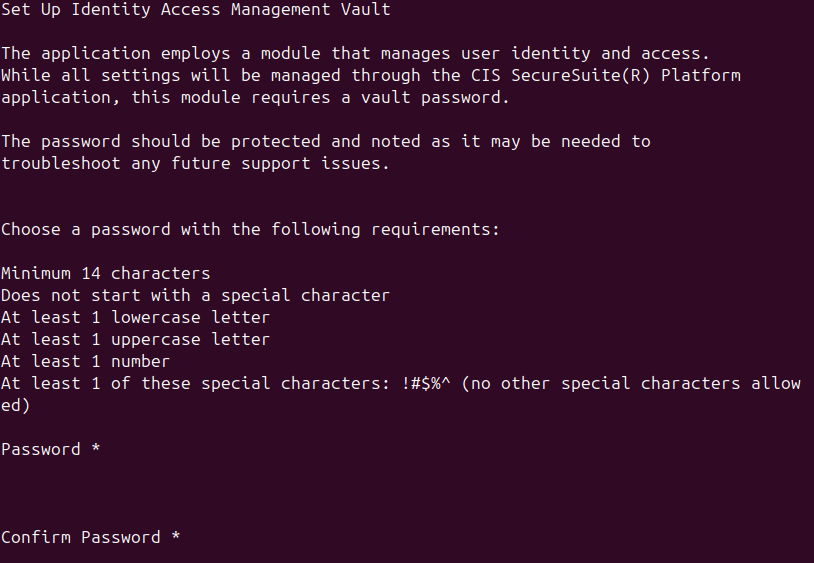Click the 'Set Up Identity Access Management Vault' heading
Screen dimensions: 814x563
196,10
